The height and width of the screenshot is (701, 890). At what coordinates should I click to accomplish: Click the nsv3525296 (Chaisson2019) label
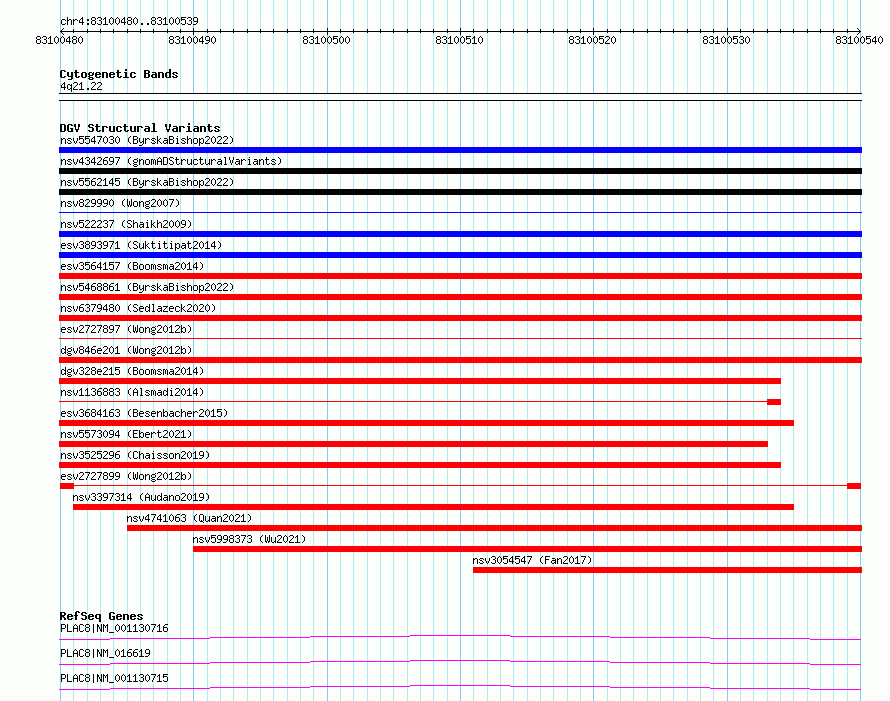(x=135, y=455)
